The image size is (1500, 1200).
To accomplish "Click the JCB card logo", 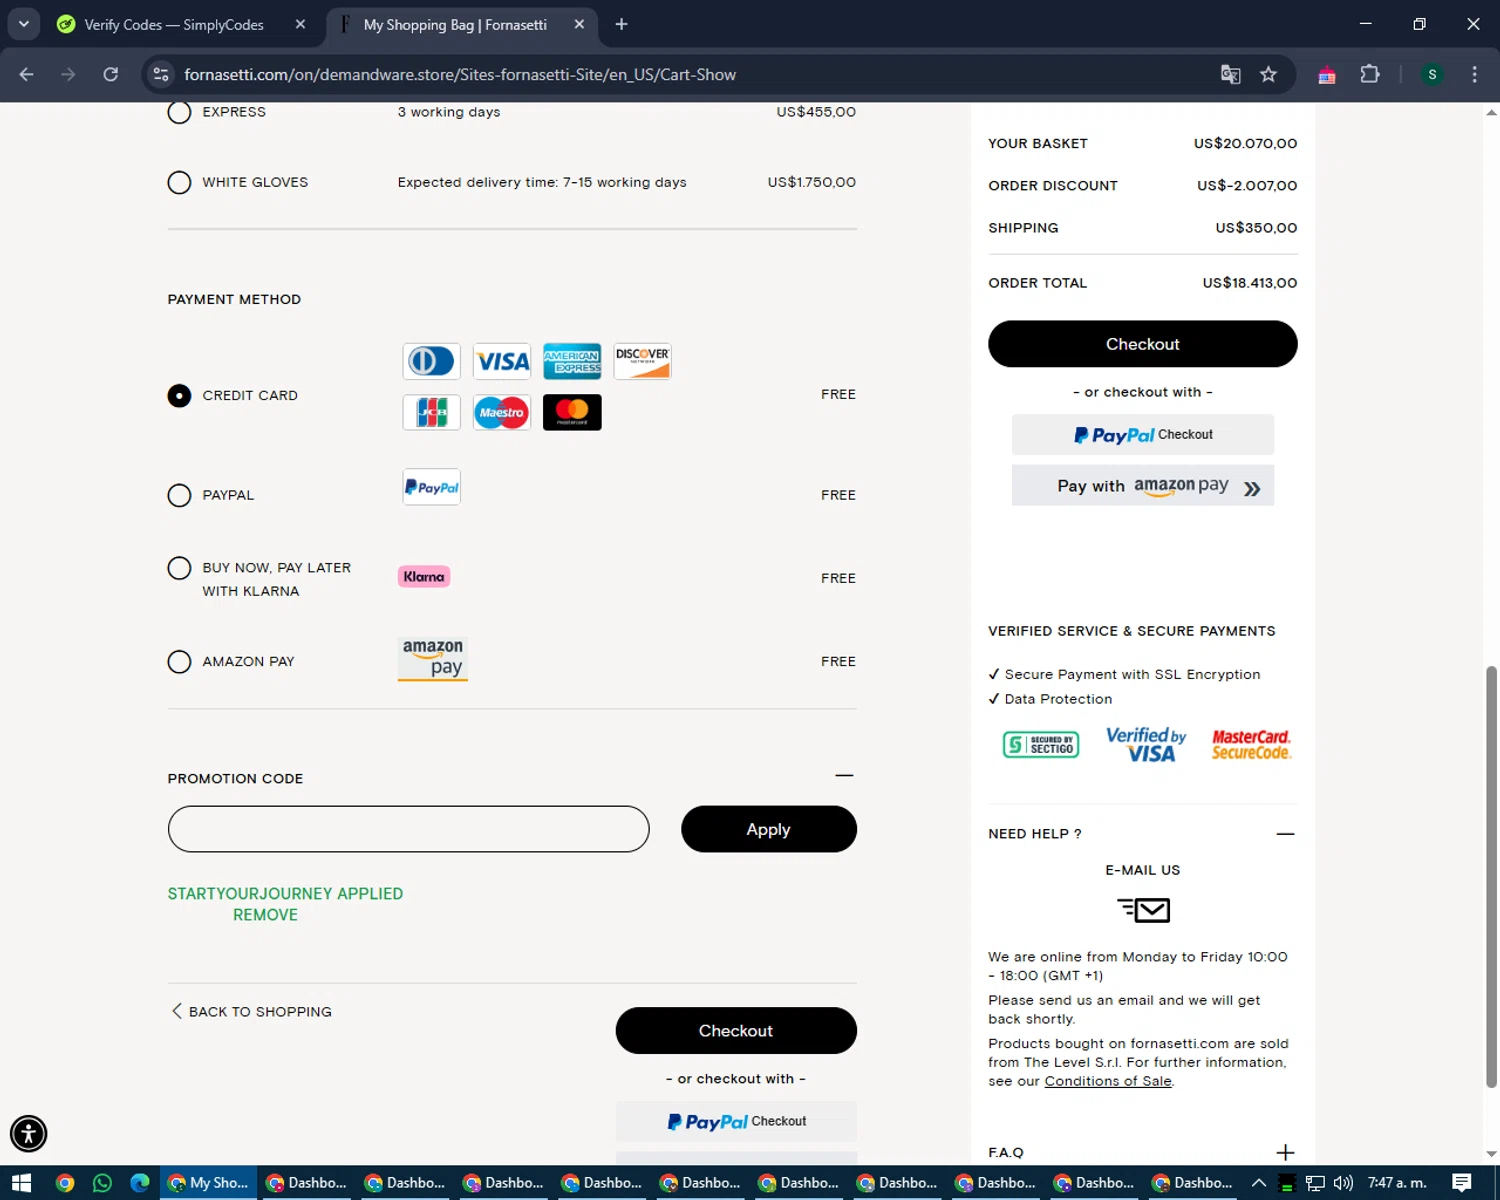I will click(431, 412).
